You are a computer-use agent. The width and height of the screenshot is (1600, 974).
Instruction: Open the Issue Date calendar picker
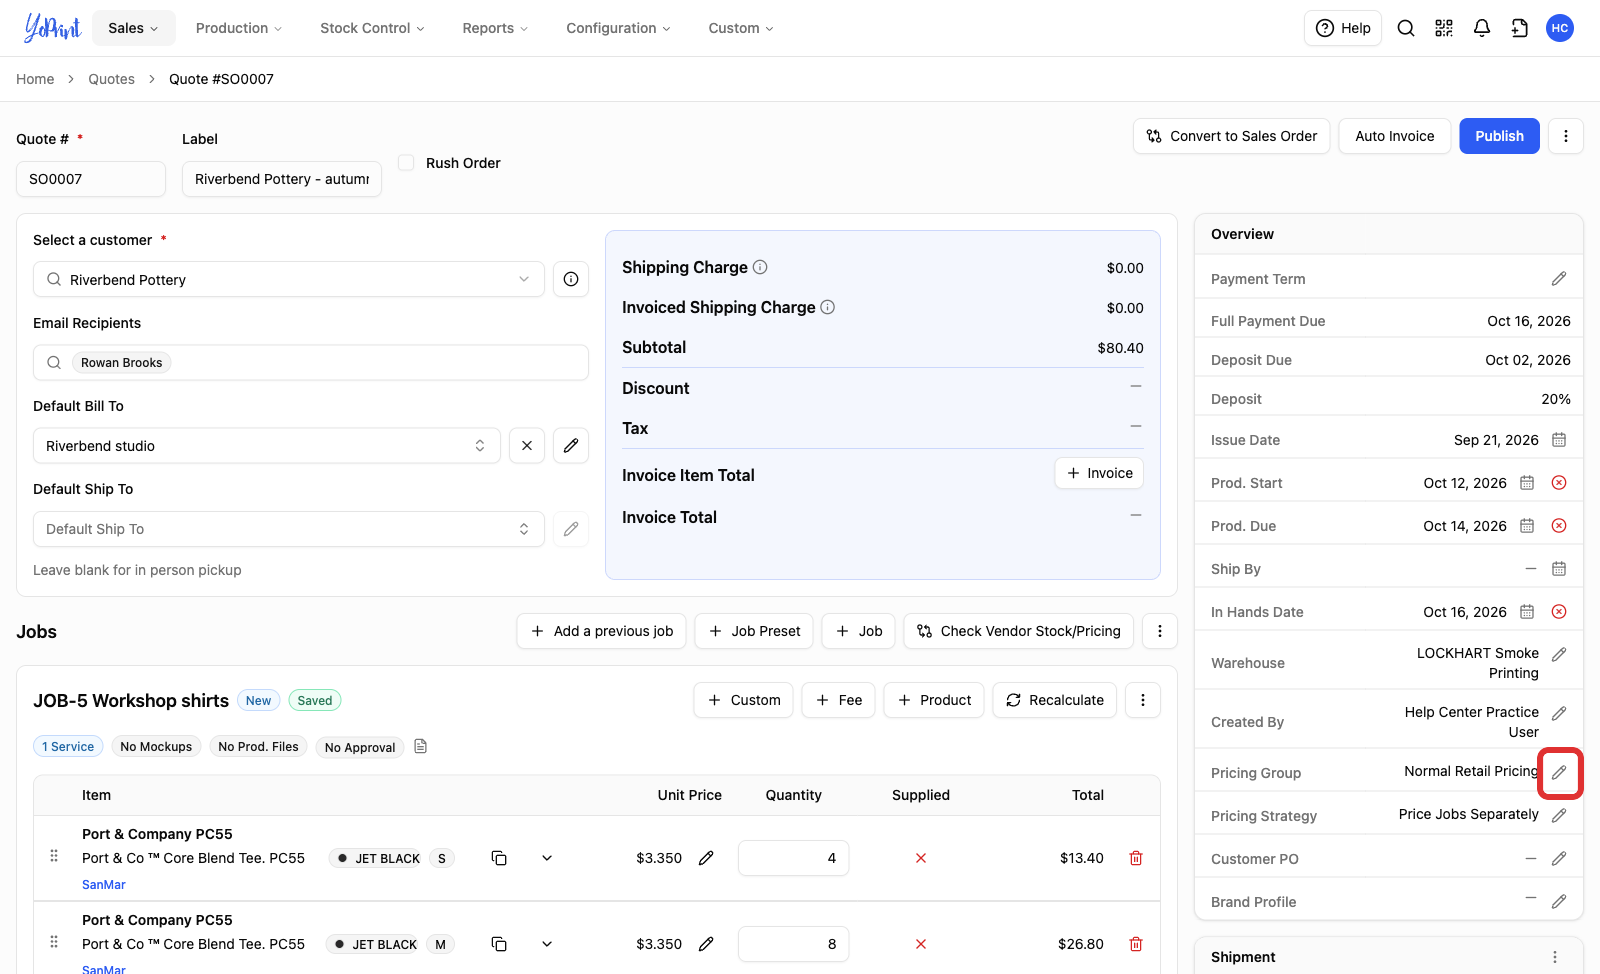tap(1559, 440)
